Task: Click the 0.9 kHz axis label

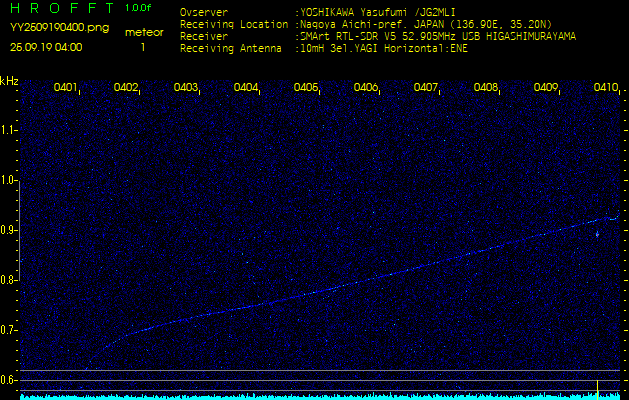Action: coord(9,230)
